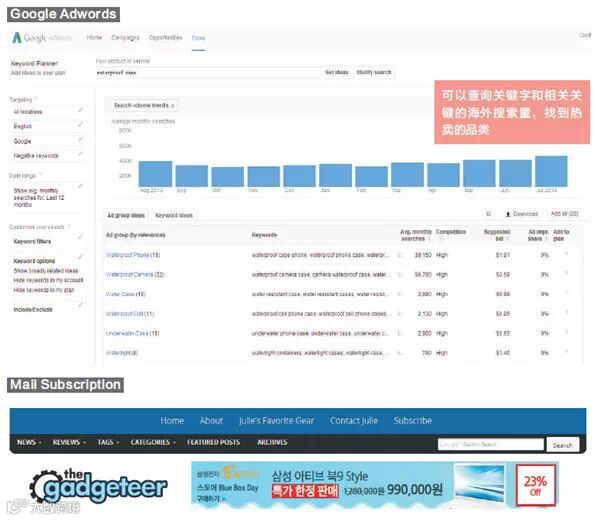Open the Watertight (8) ad group
Image resolution: width=600 pixels, height=520 pixels.
[122, 353]
